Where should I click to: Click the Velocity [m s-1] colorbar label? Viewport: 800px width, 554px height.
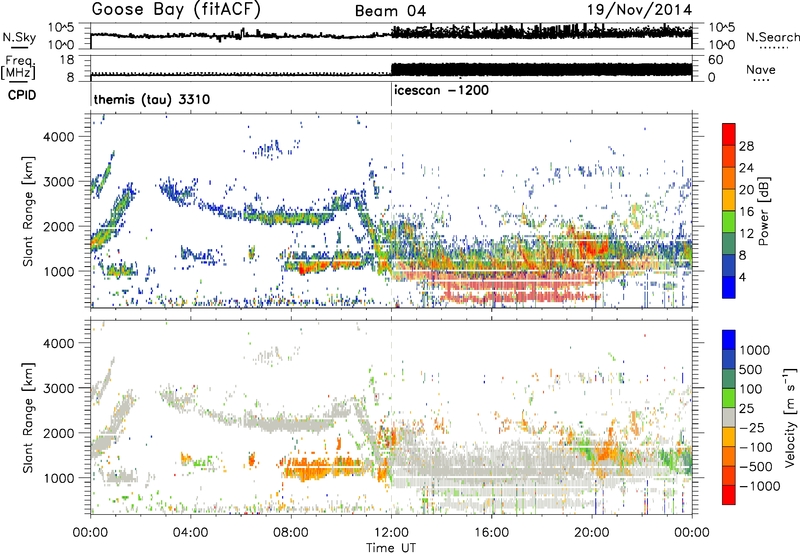point(790,417)
